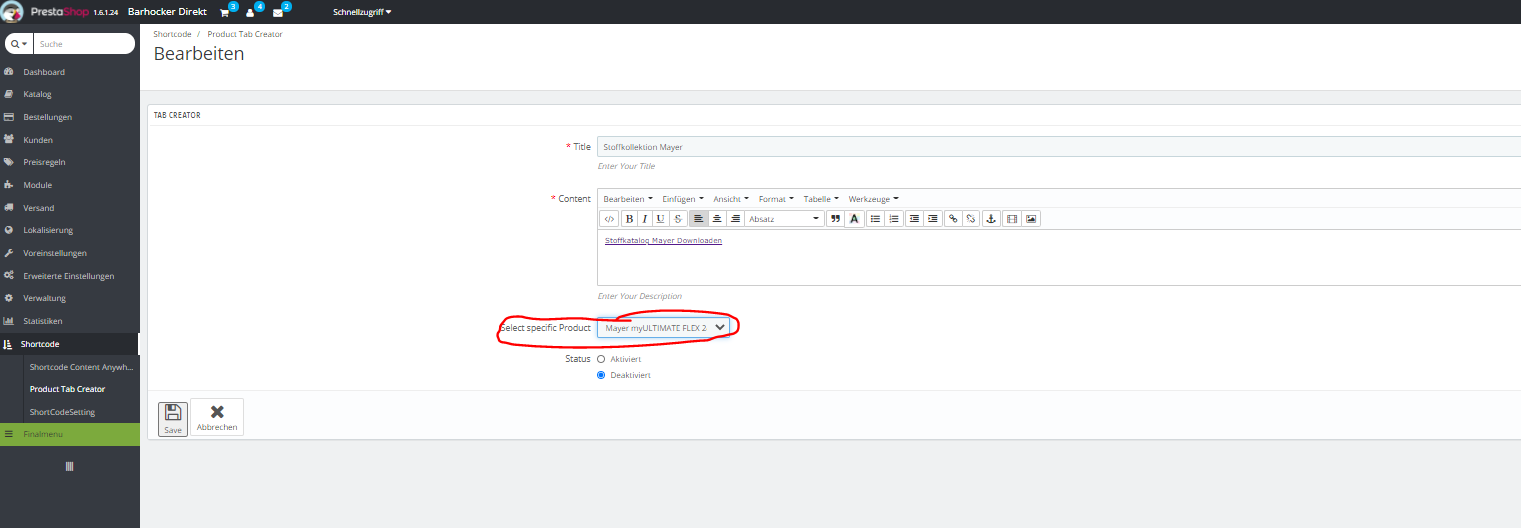Open the Bearbeiten editor menu
1521x528 pixels.
click(628, 198)
